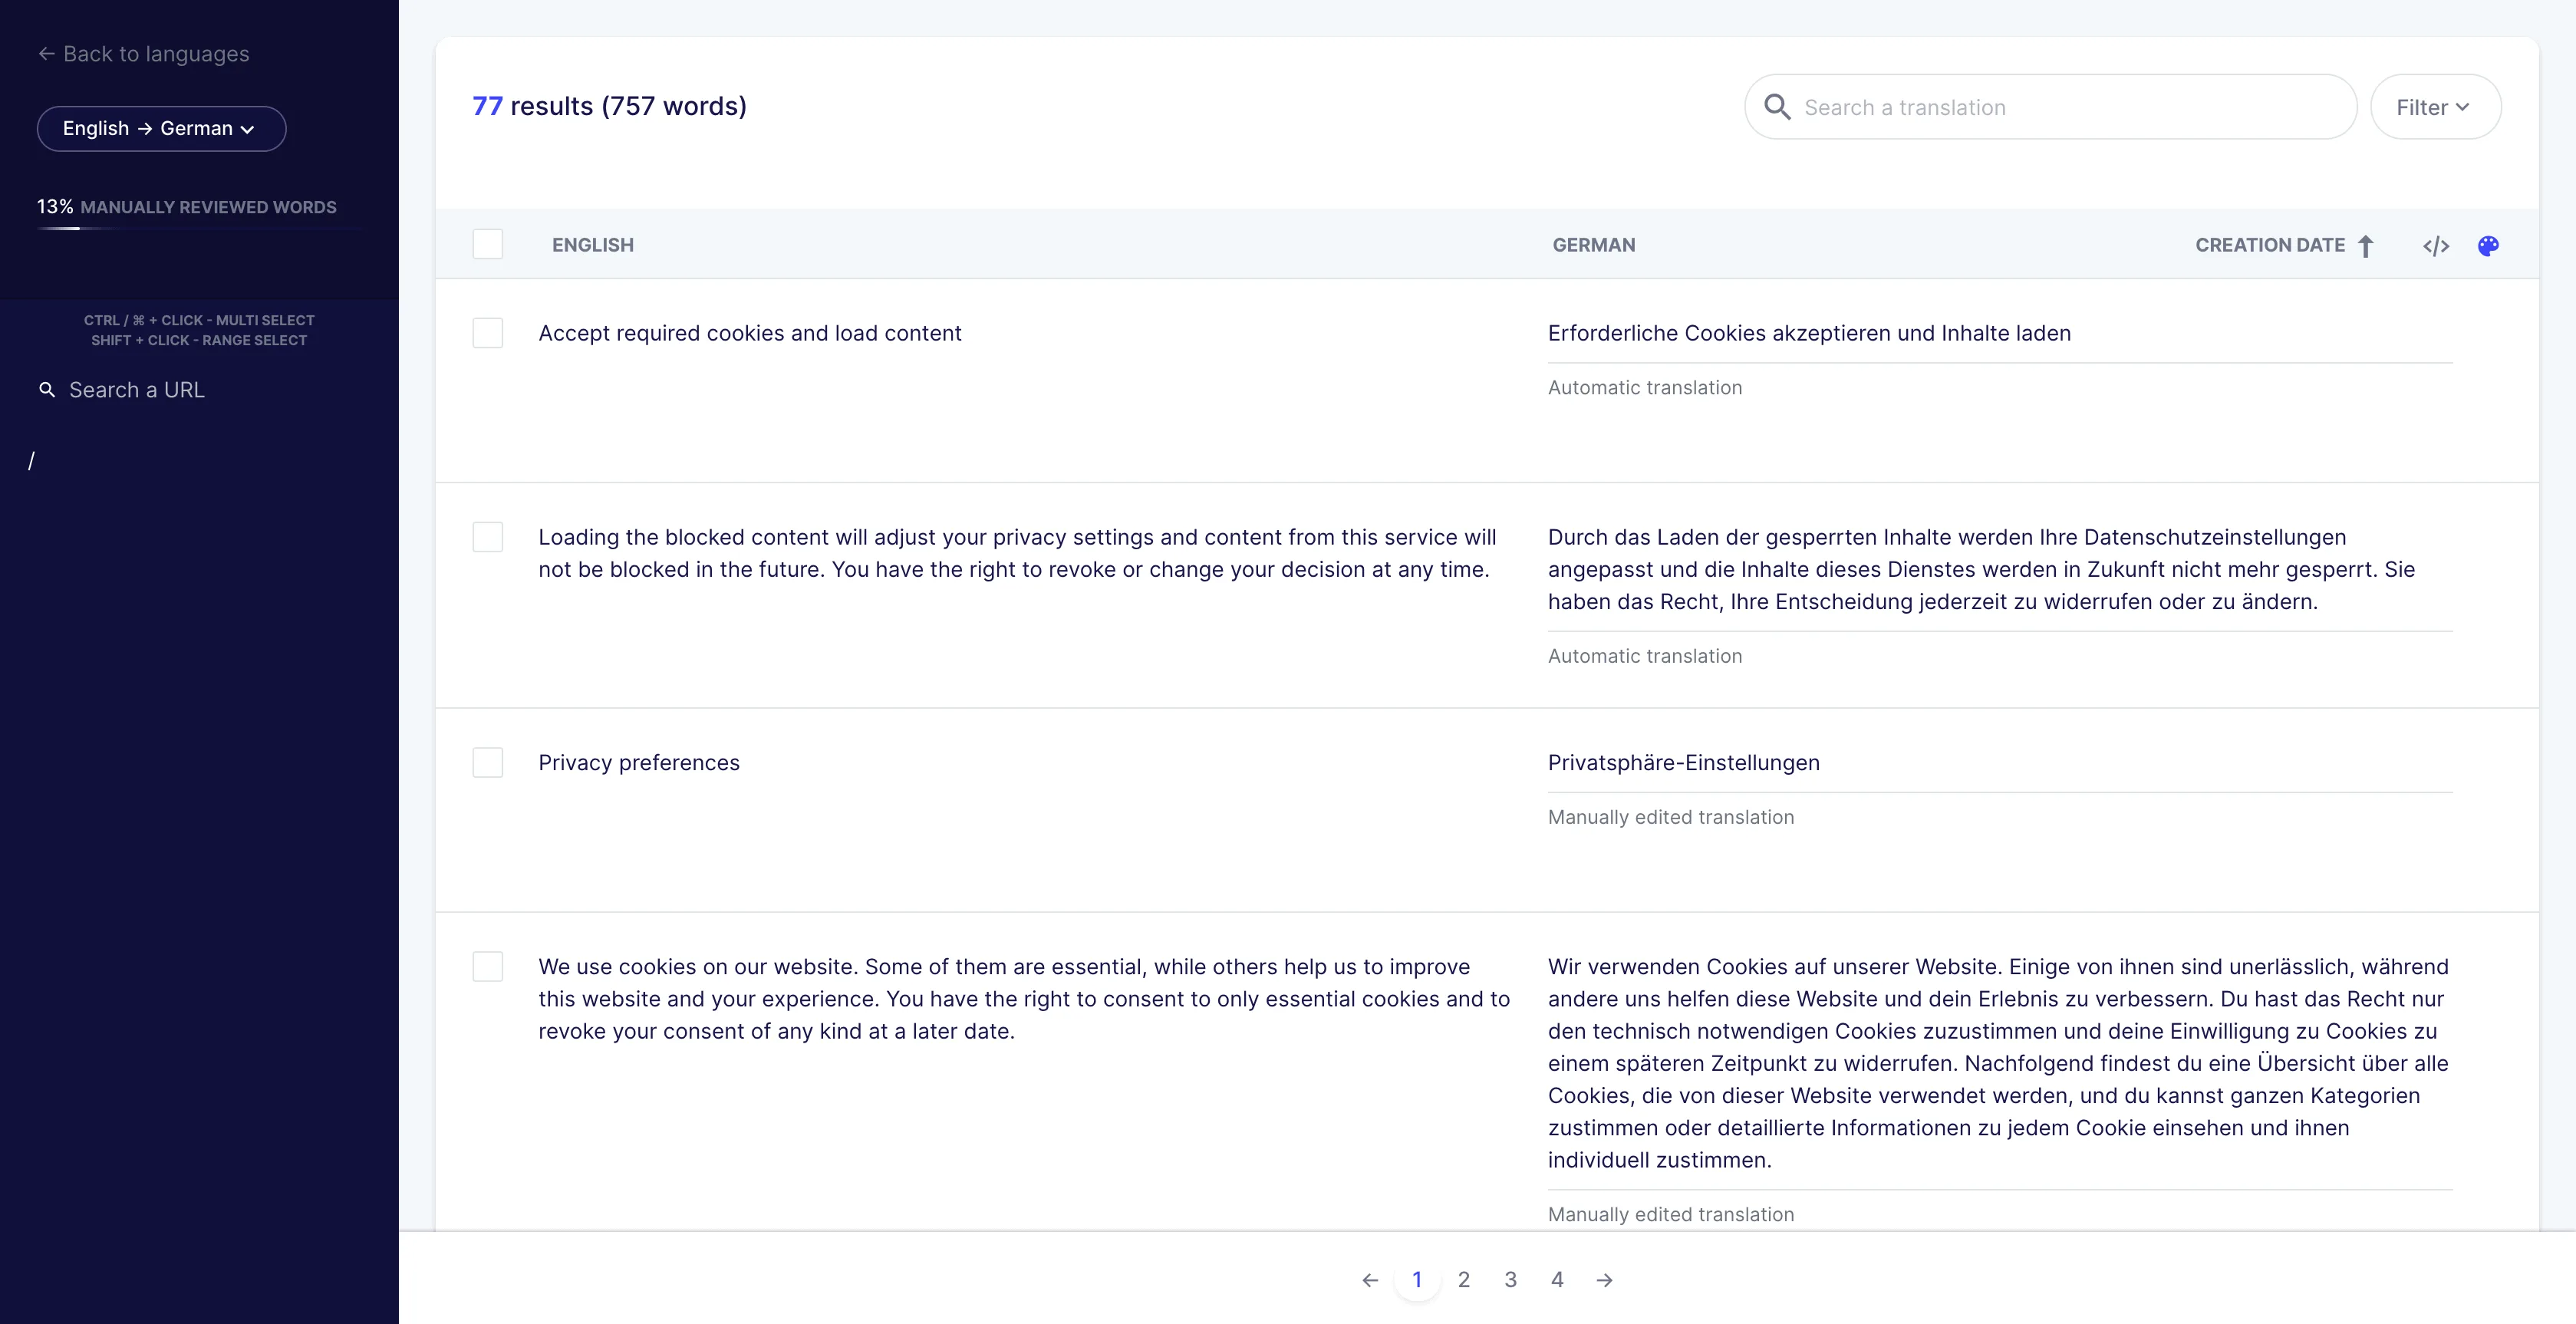Expand the Filter dropdown
Screen dimensions: 2576x1324
tap(2434, 107)
